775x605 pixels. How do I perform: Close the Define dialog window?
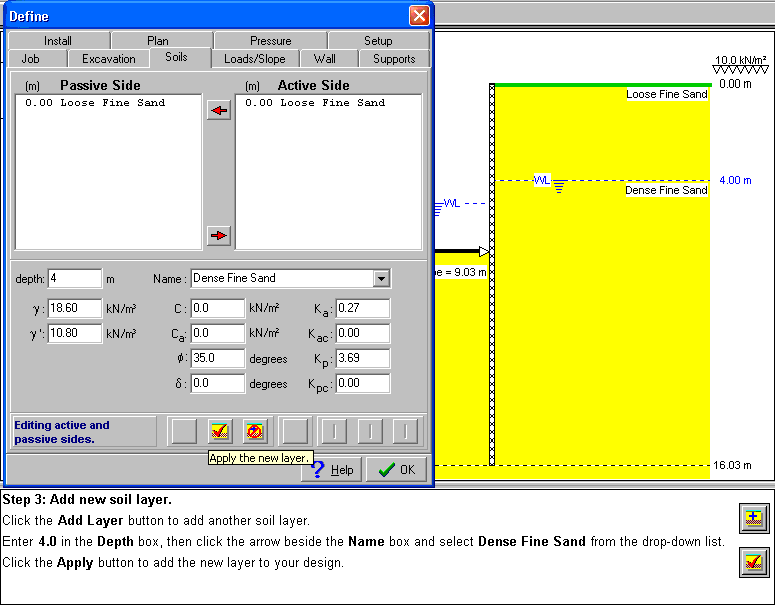click(x=419, y=16)
